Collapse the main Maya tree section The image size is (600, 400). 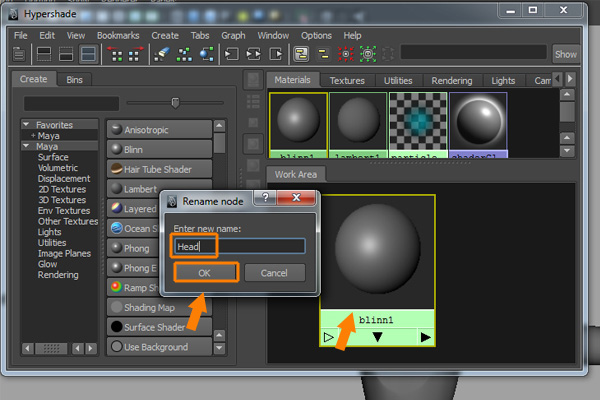point(26,146)
